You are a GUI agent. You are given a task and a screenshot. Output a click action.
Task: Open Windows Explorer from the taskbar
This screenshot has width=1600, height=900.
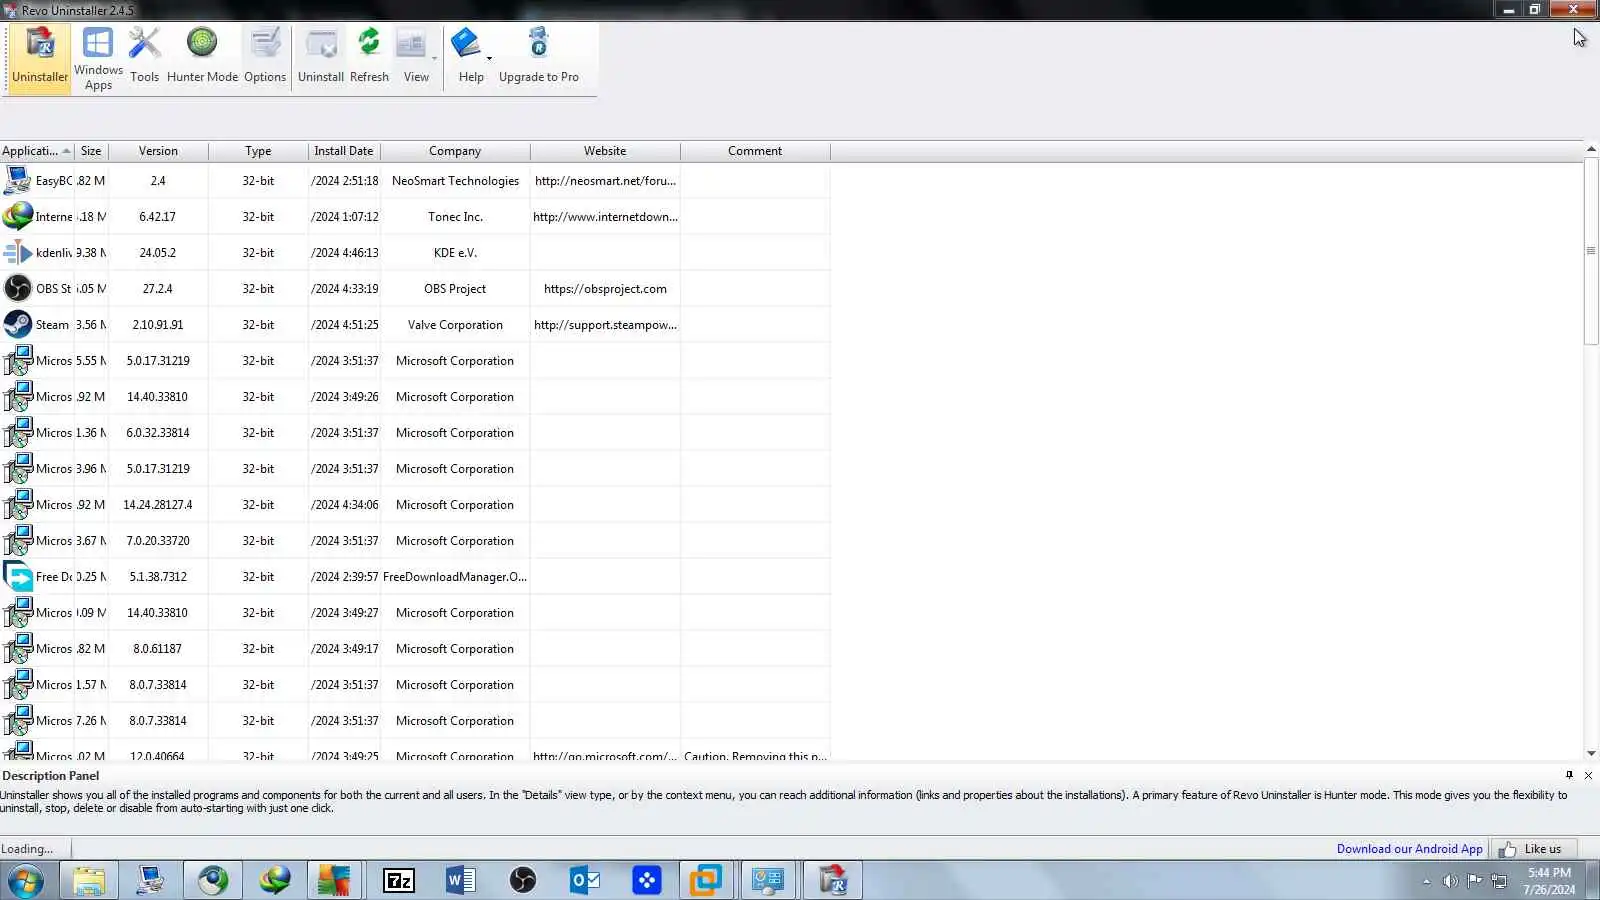(x=89, y=881)
